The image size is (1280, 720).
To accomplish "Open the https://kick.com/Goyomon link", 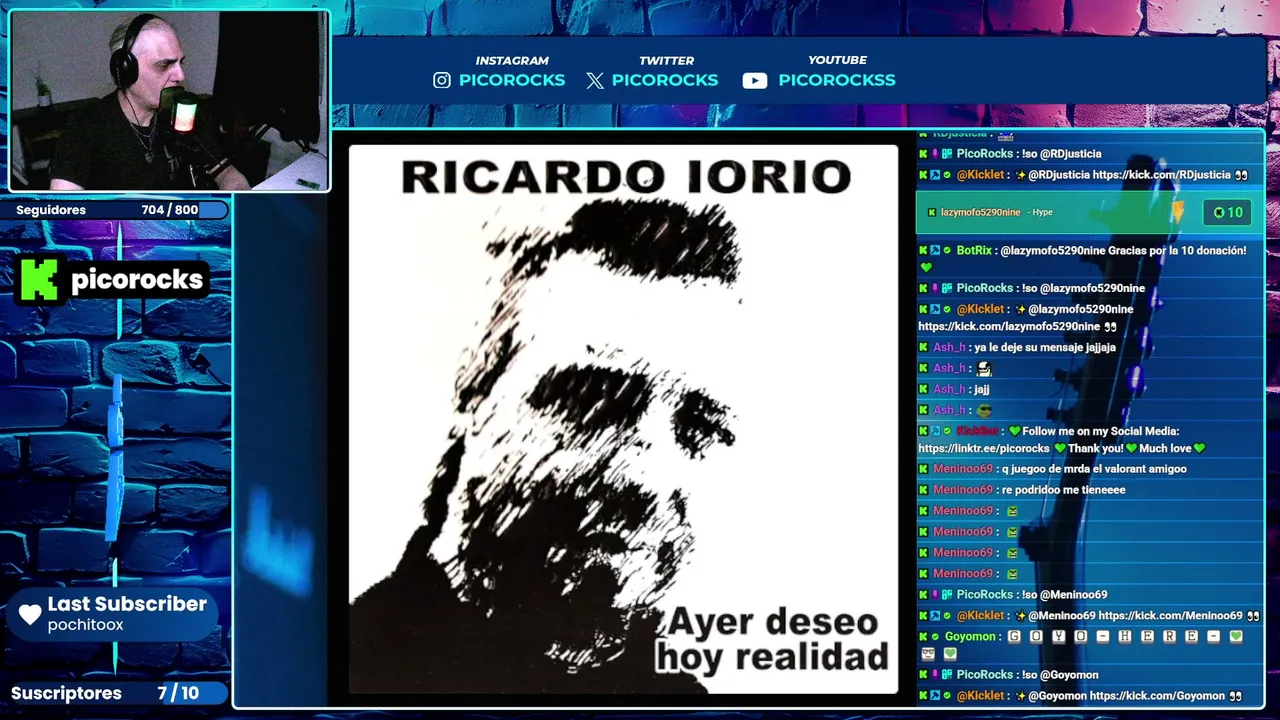I will (x=1157, y=696).
